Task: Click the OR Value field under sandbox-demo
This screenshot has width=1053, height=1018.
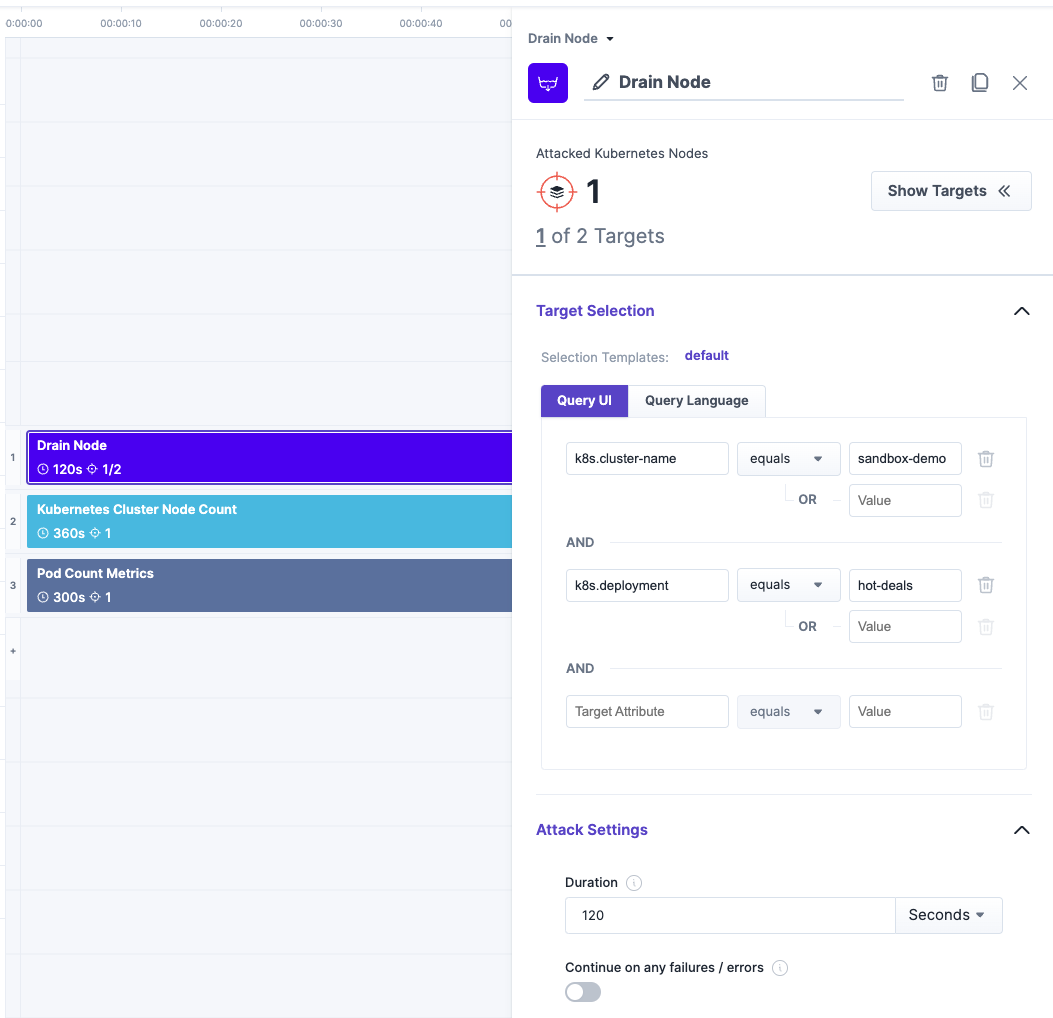Action: coord(905,500)
